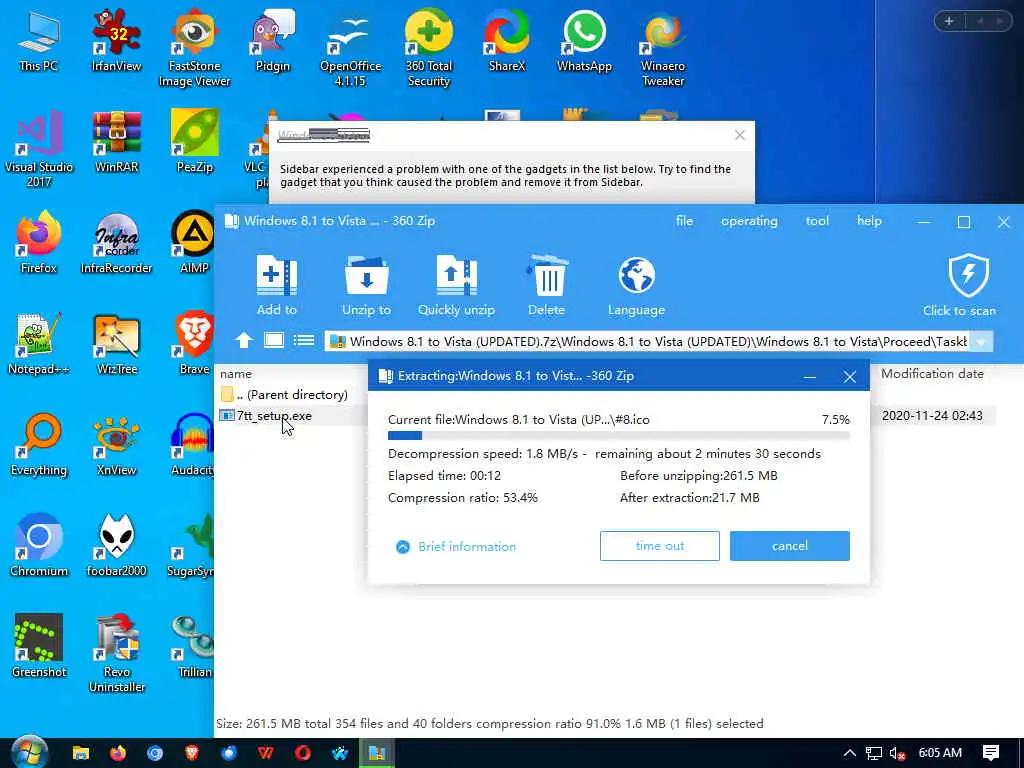Close the Extracting dialog
The image size is (1024, 768).
(x=850, y=377)
